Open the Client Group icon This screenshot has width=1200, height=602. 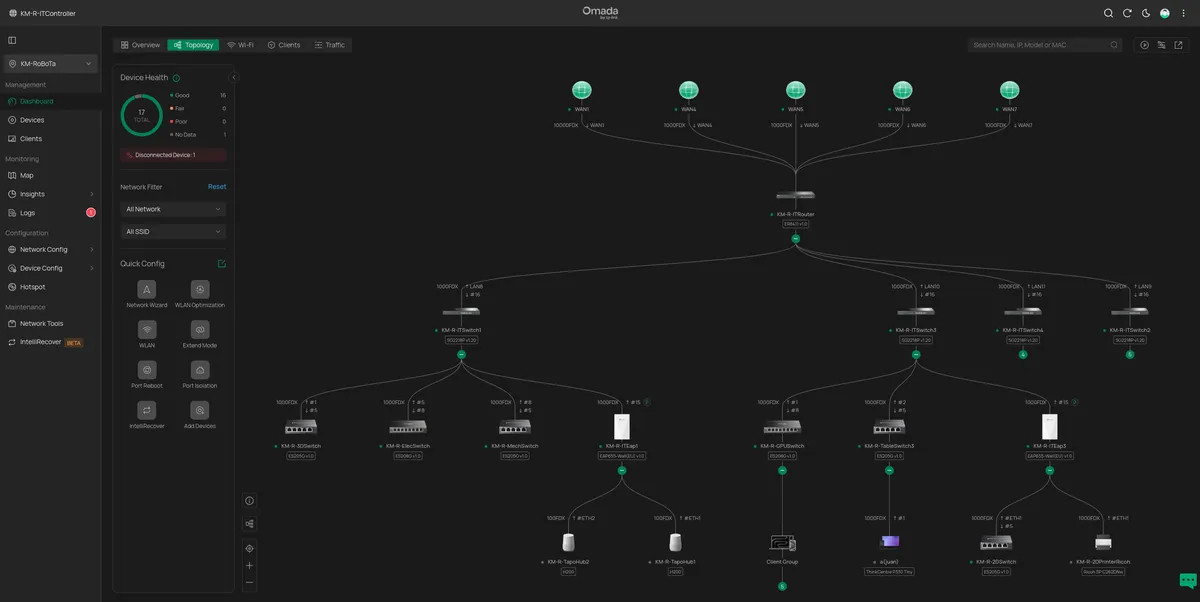click(782, 542)
